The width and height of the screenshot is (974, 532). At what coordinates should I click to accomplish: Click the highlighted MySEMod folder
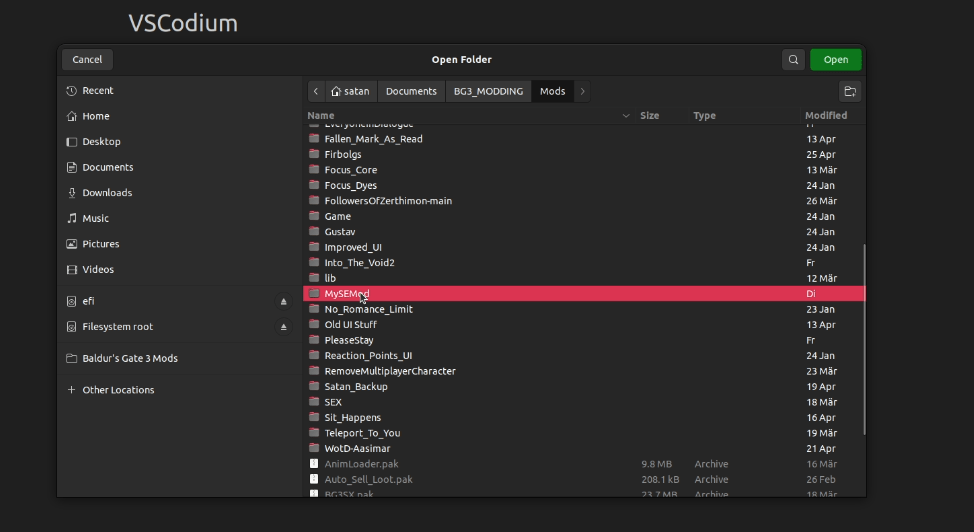pyautogui.click(x=584, y=294)
